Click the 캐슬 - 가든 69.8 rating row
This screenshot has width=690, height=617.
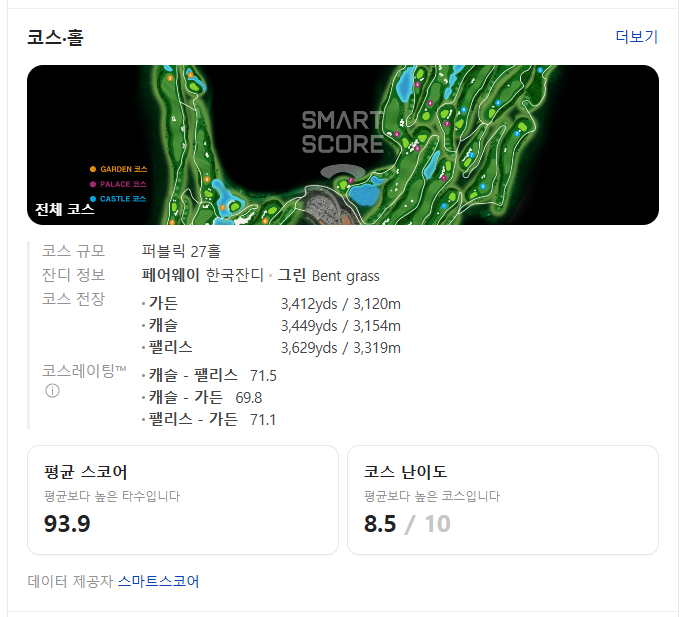pyautogui.click(x=202, y=397)
